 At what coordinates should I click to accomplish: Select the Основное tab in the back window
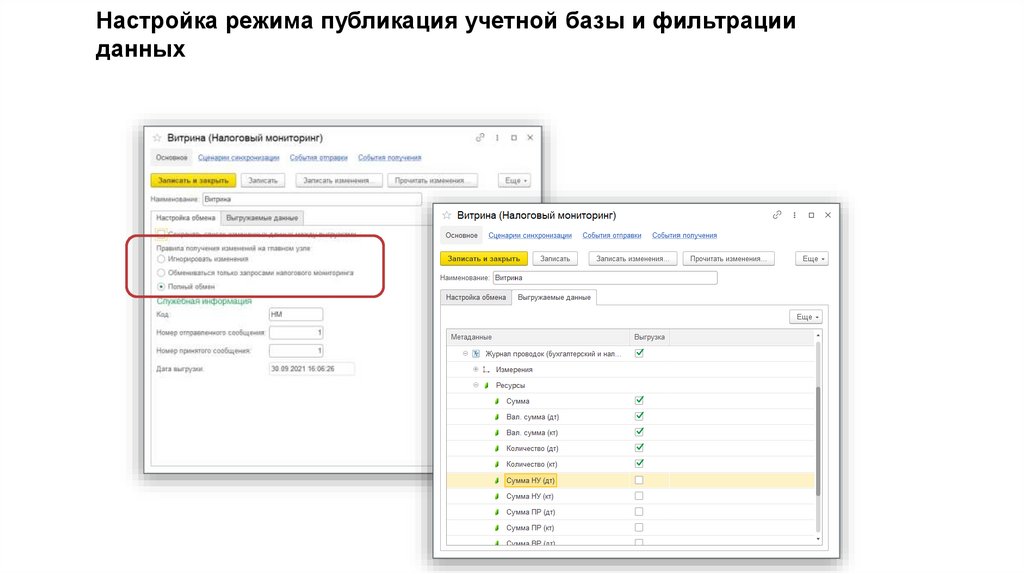pos(171,157)
